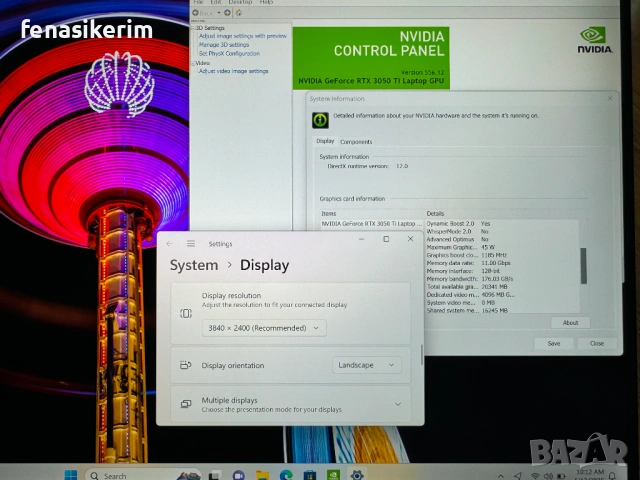Click the green info icon in System Information
640x480 pixels.
(320, 120)
